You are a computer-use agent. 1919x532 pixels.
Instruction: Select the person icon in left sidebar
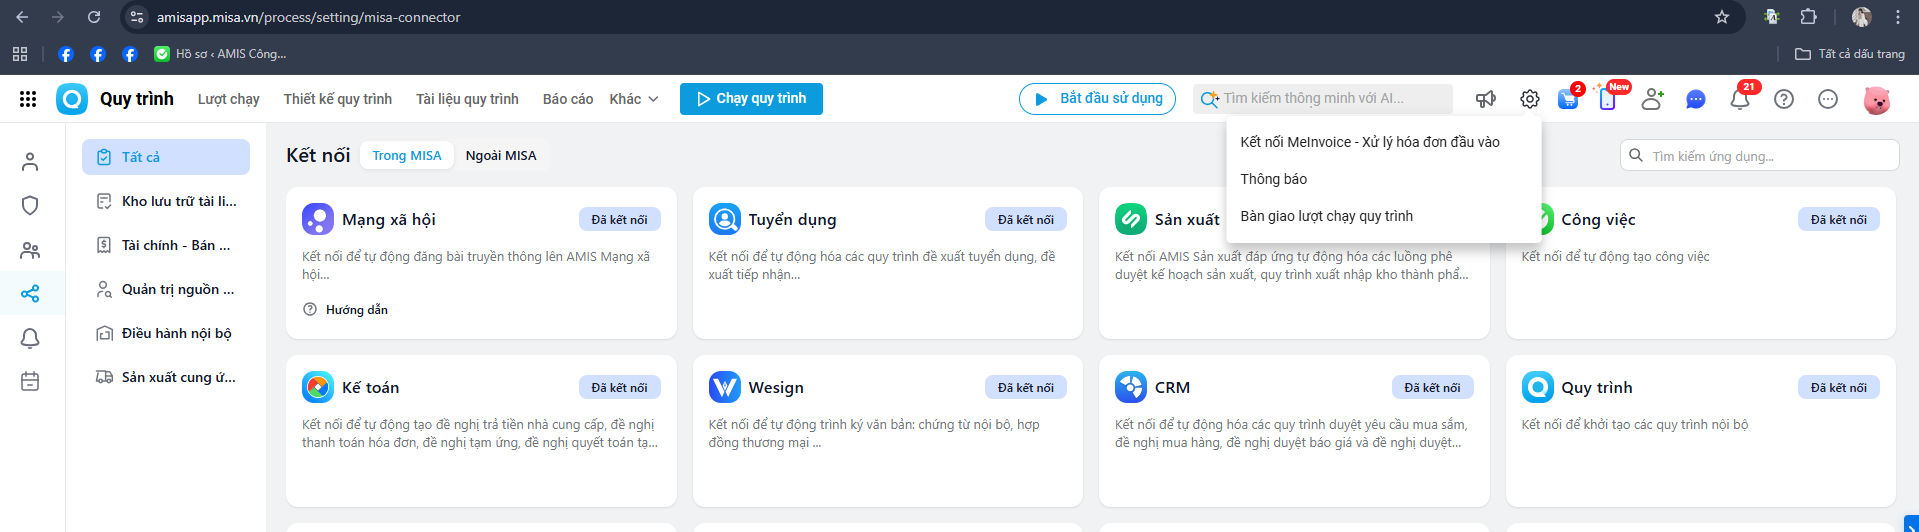(x=30, y=162)
